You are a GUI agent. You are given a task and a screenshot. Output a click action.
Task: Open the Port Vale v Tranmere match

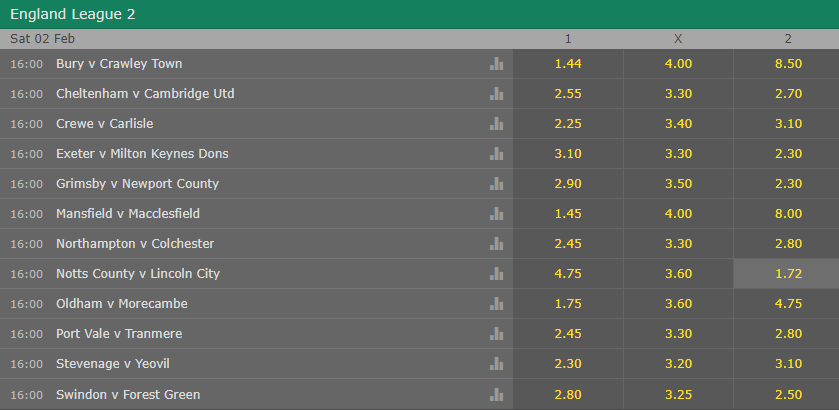(119, 334)
